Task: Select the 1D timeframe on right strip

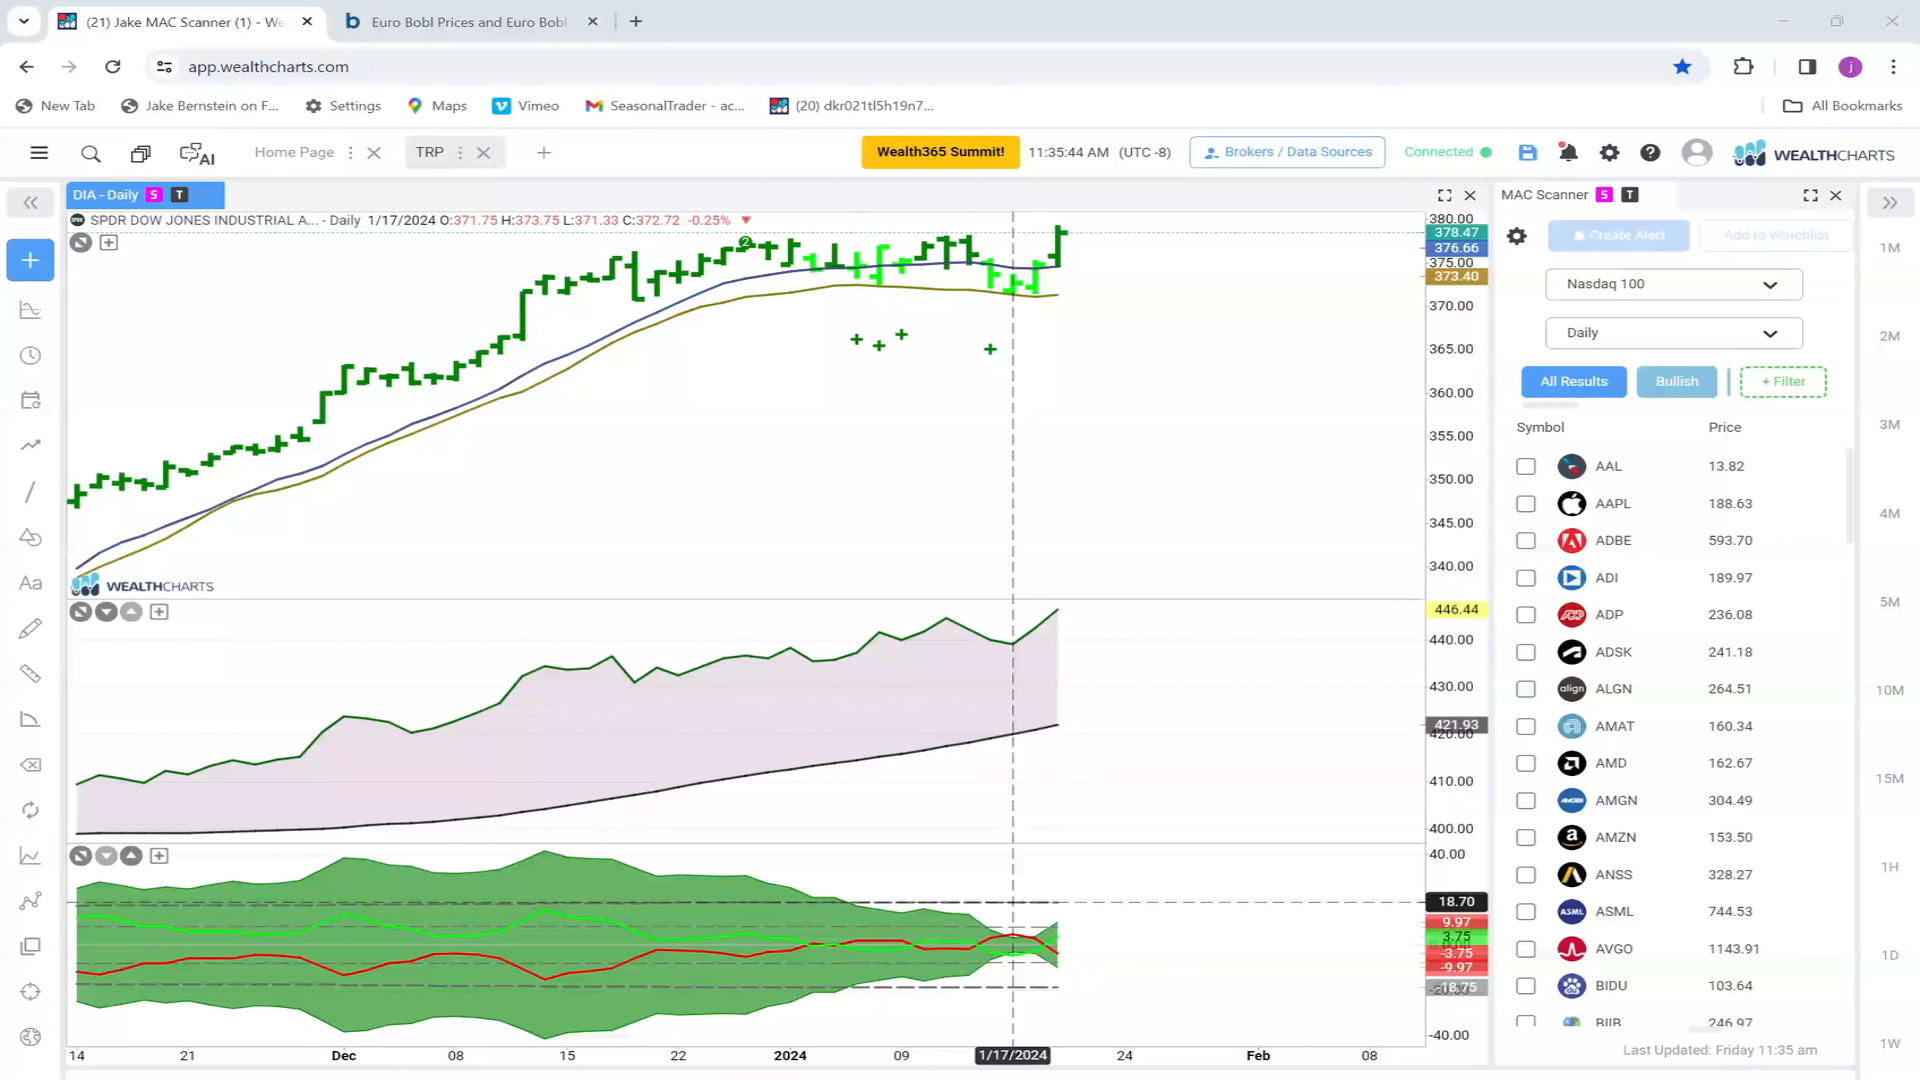Action: [1889, 955]
